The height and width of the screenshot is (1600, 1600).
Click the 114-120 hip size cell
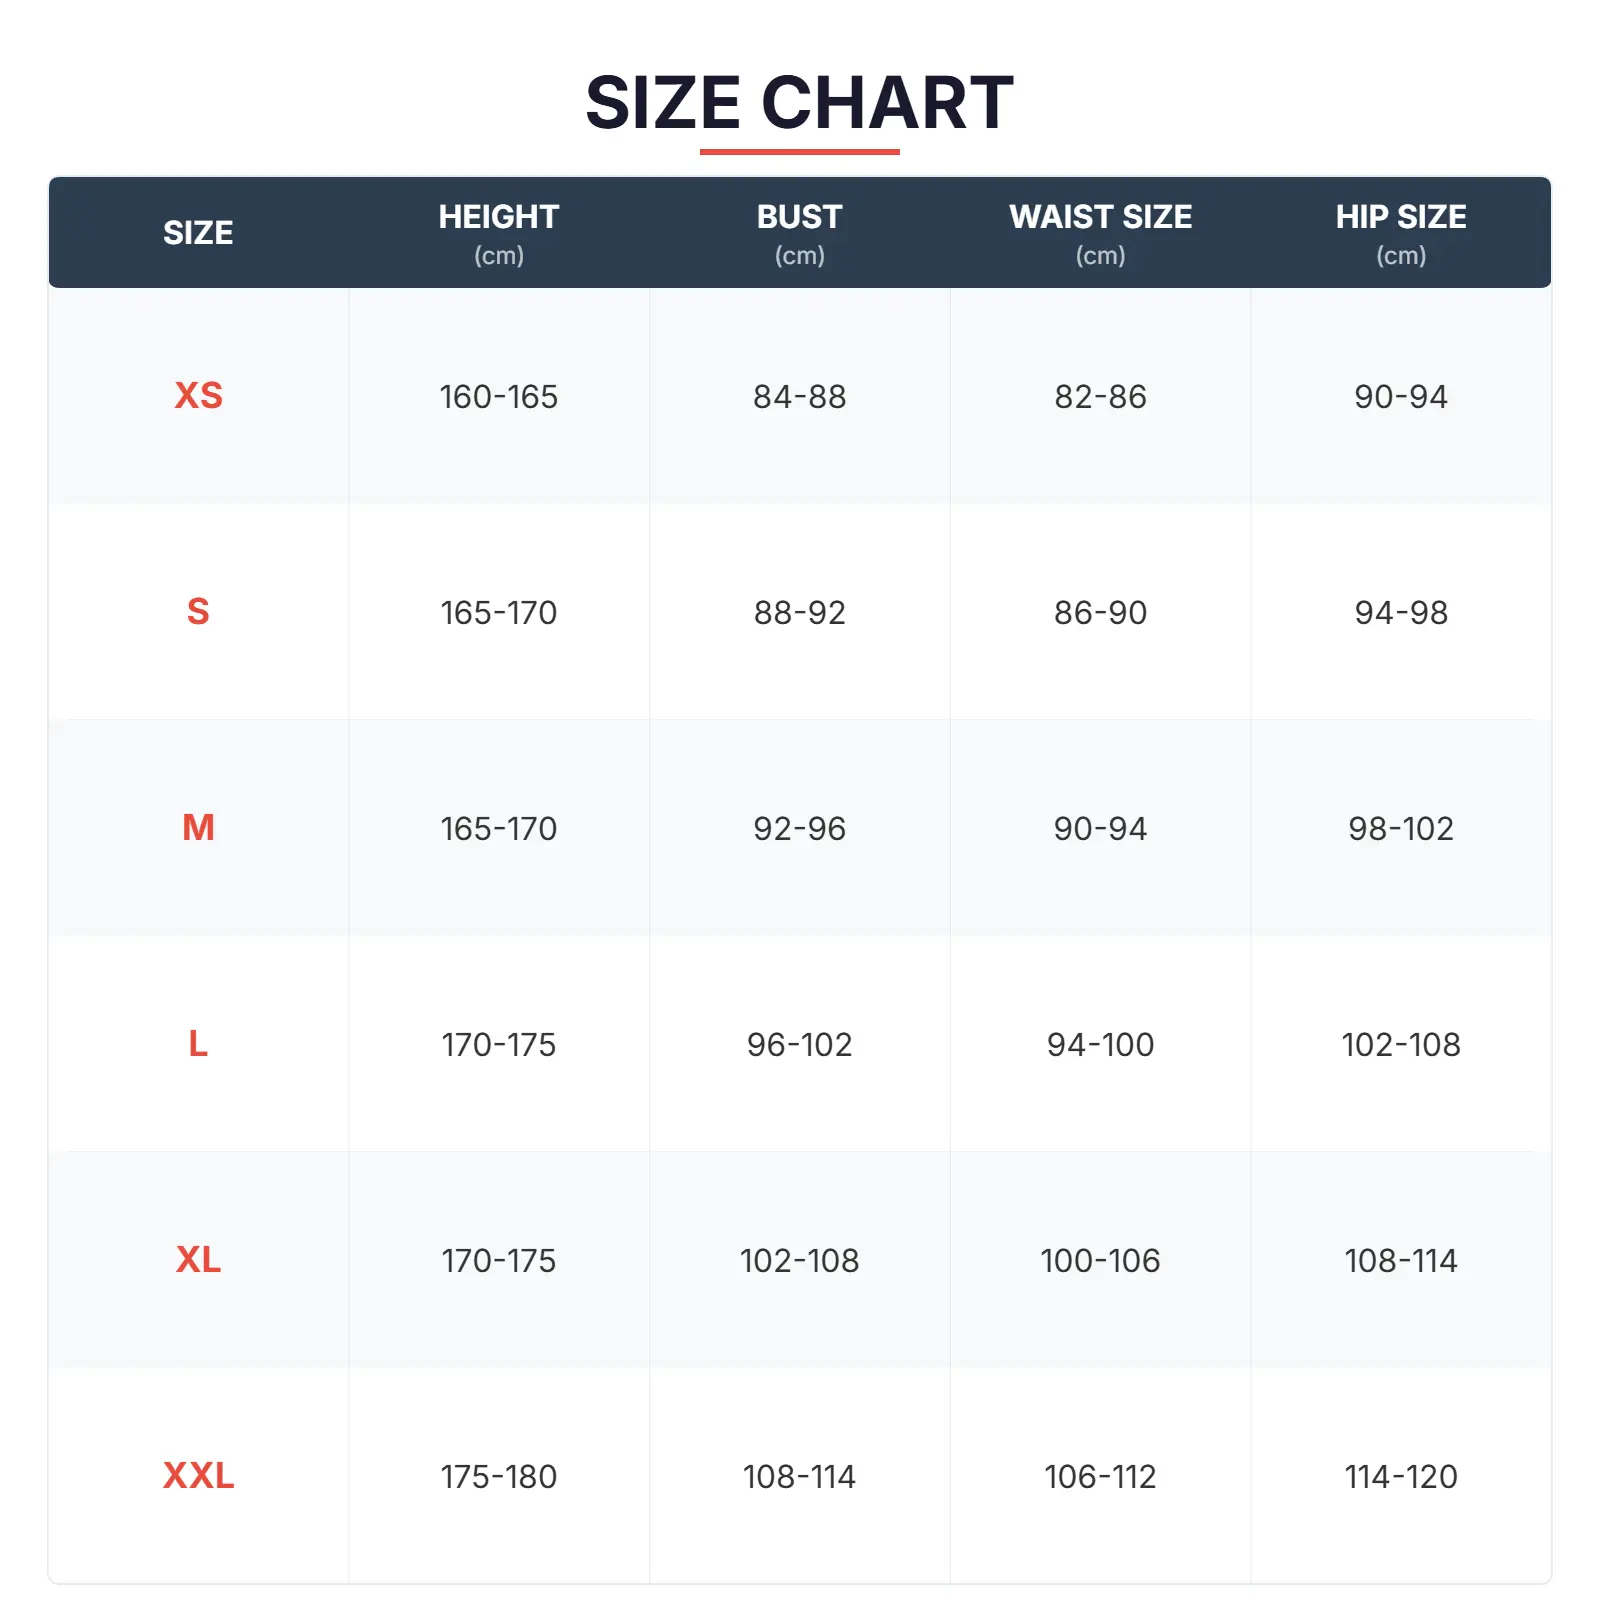[x=1400, y=1477]
